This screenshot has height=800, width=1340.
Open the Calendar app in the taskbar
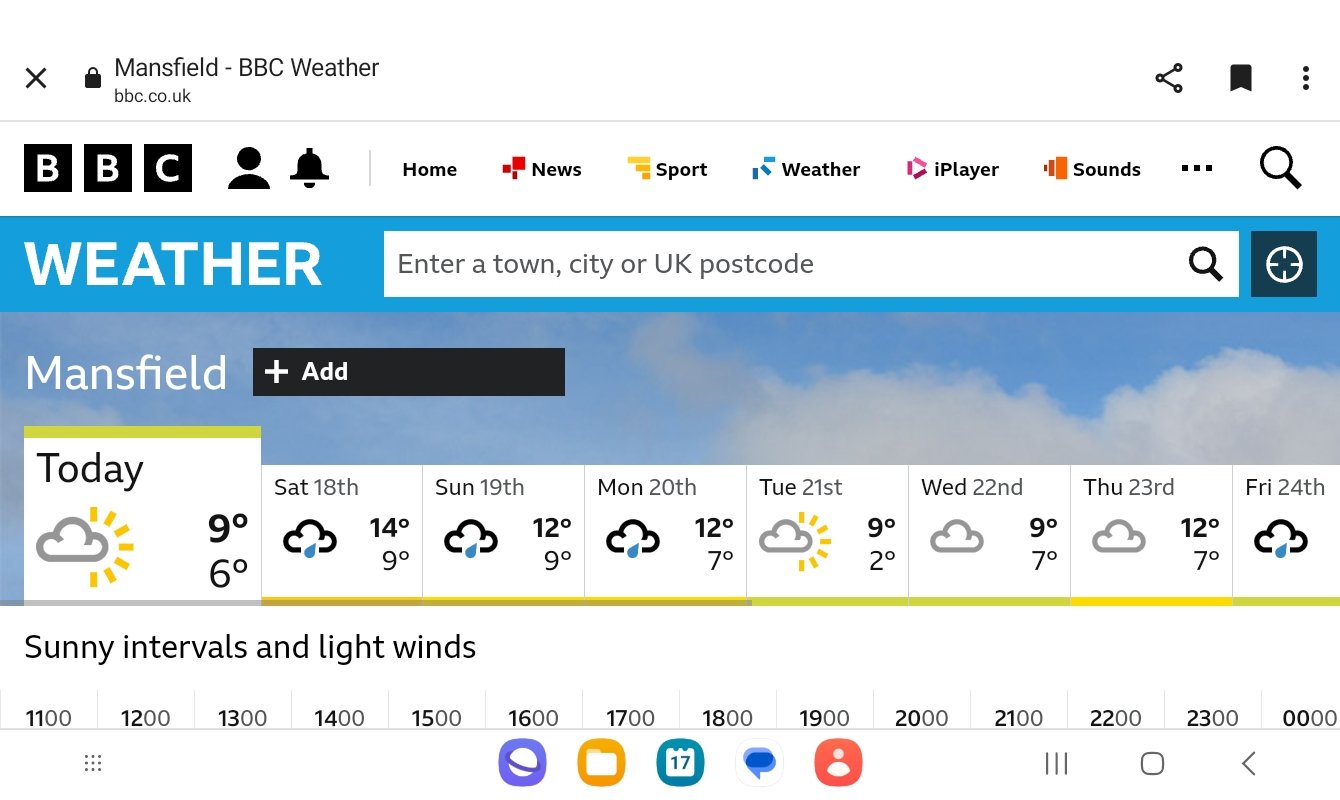[680, 764]
